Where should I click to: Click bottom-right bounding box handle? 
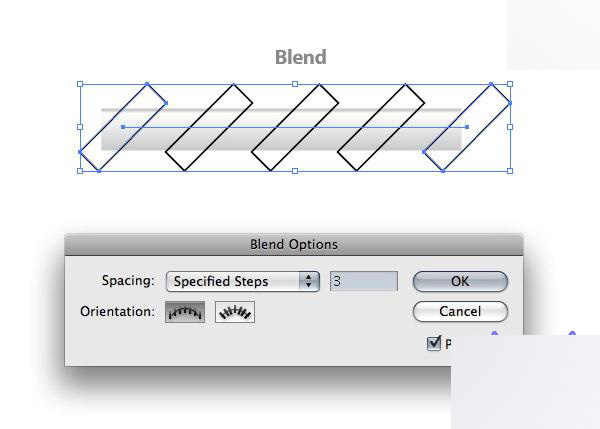(510, 170)
